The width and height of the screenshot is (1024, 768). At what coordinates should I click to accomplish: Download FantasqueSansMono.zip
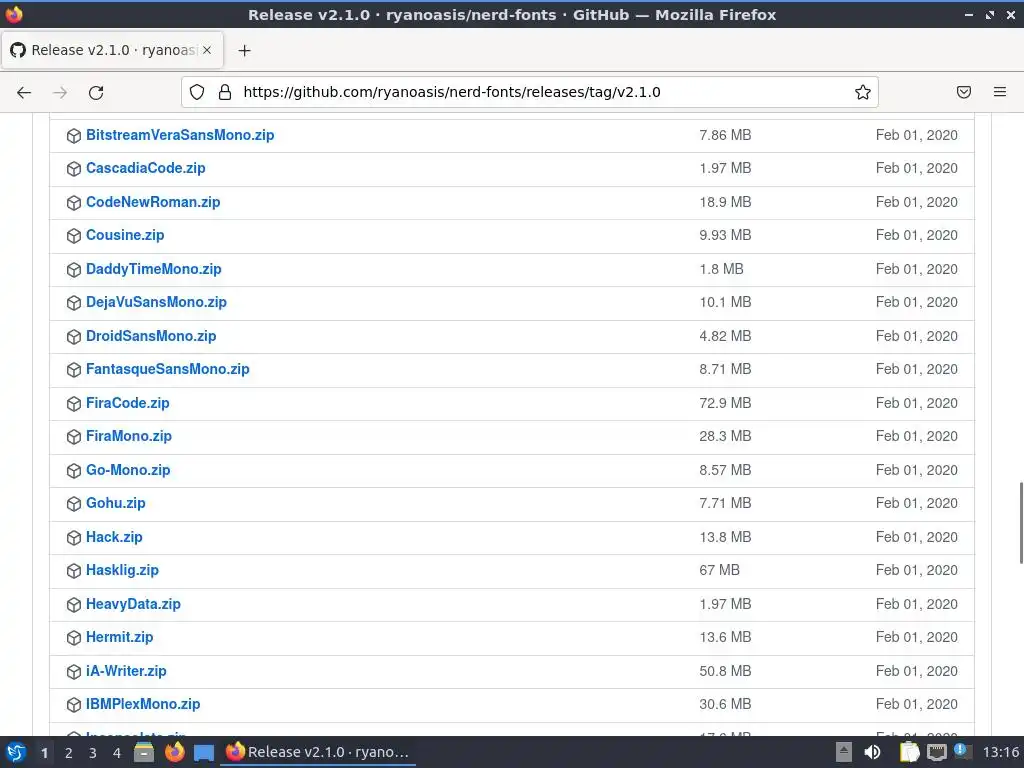coord(167,370)
